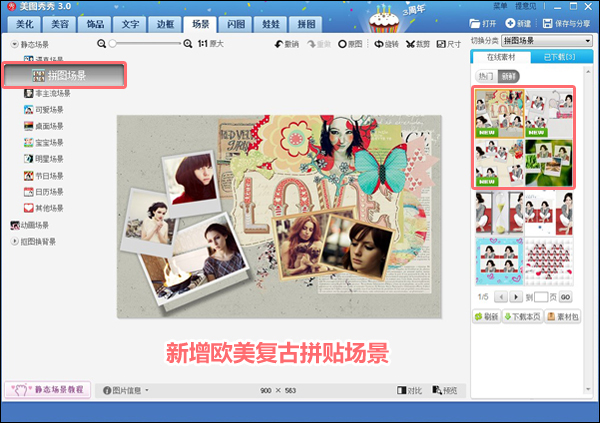600x423 pixels.
Task: Open the 图片信息 dropdown arrow
Action: coord(147,391)
